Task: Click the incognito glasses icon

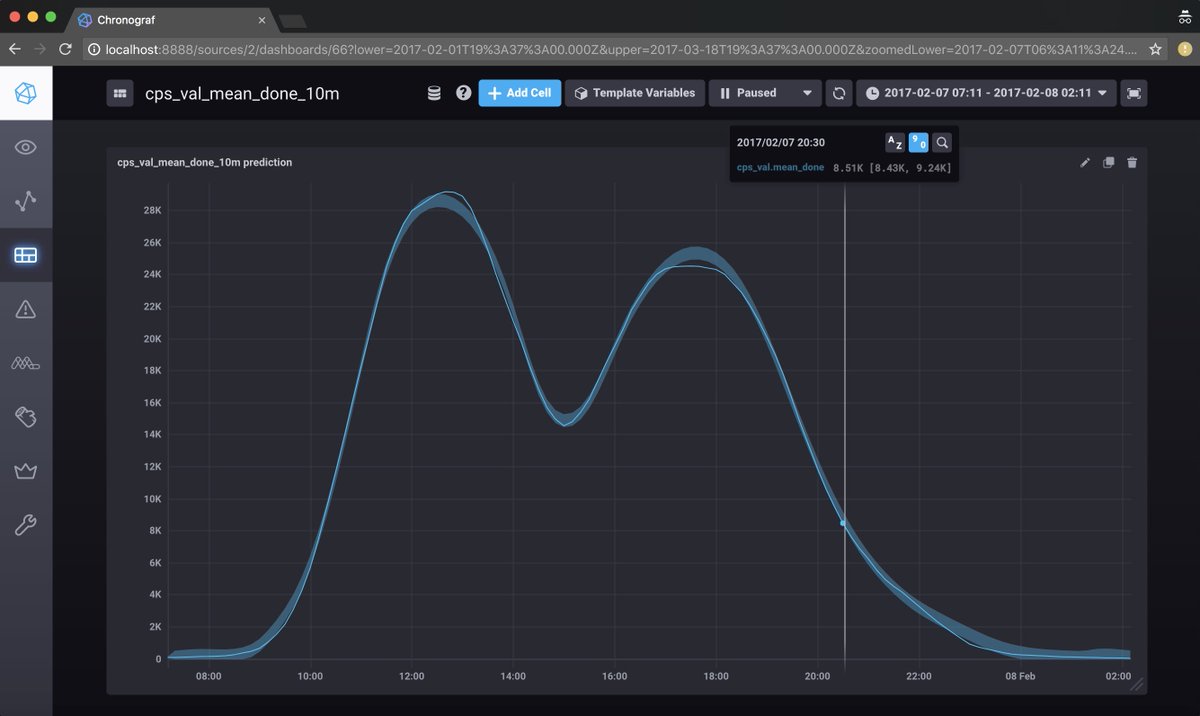Action: click(1183, 17)
